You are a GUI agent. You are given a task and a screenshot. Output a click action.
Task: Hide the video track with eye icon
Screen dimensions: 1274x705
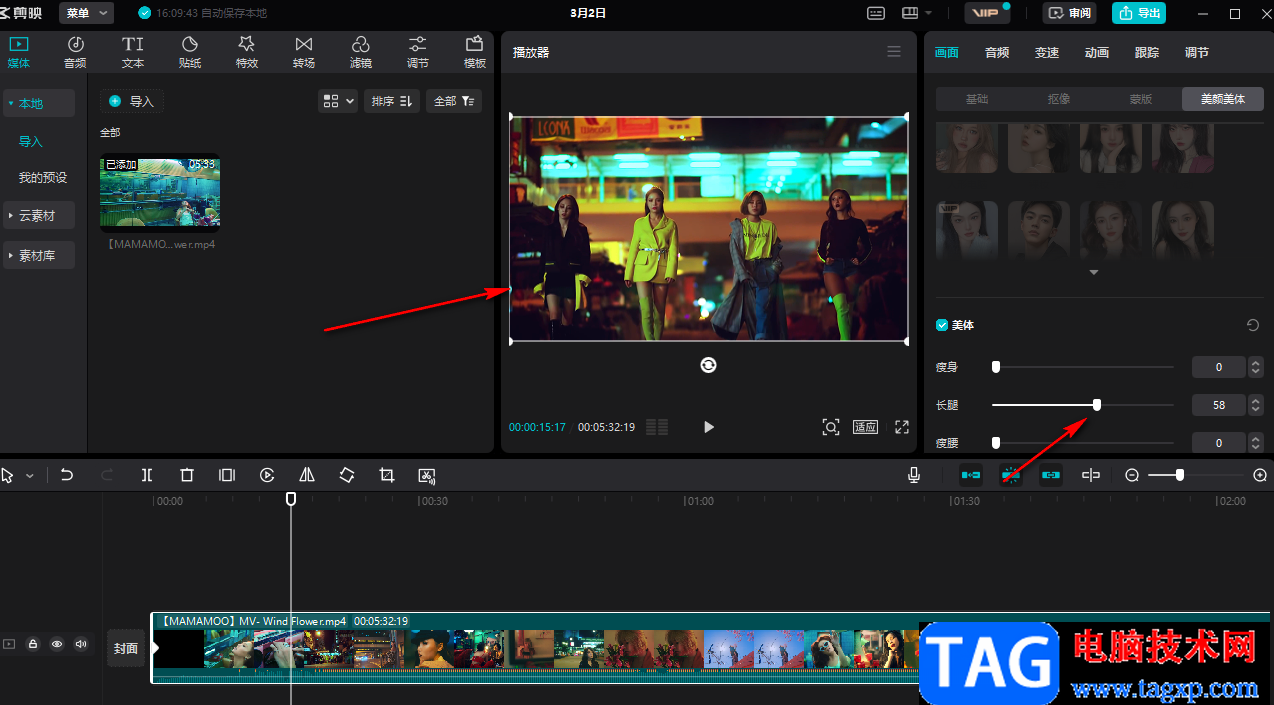(57, 645)
